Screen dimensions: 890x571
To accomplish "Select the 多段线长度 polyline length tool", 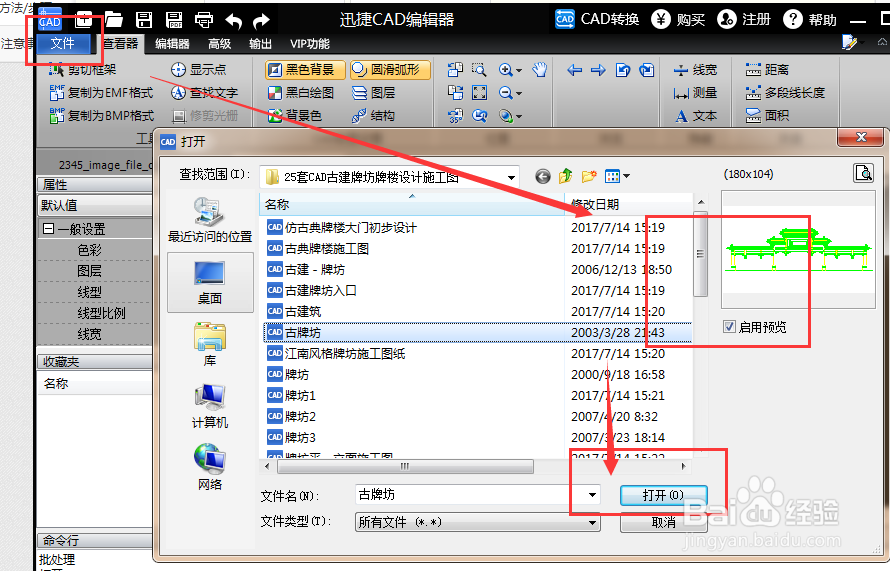I will (x=785, y=93).
